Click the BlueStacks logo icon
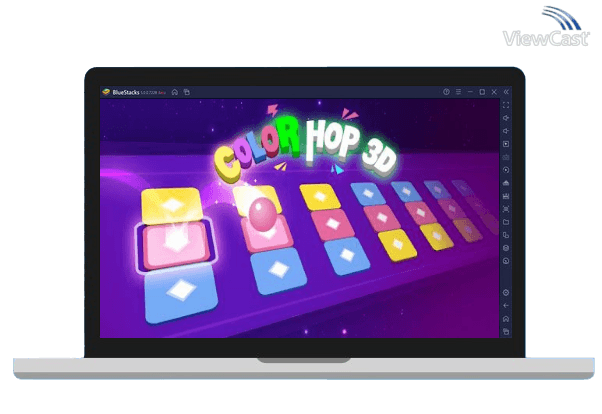Viewport: 602px width, 414px height. click(106, 92)
